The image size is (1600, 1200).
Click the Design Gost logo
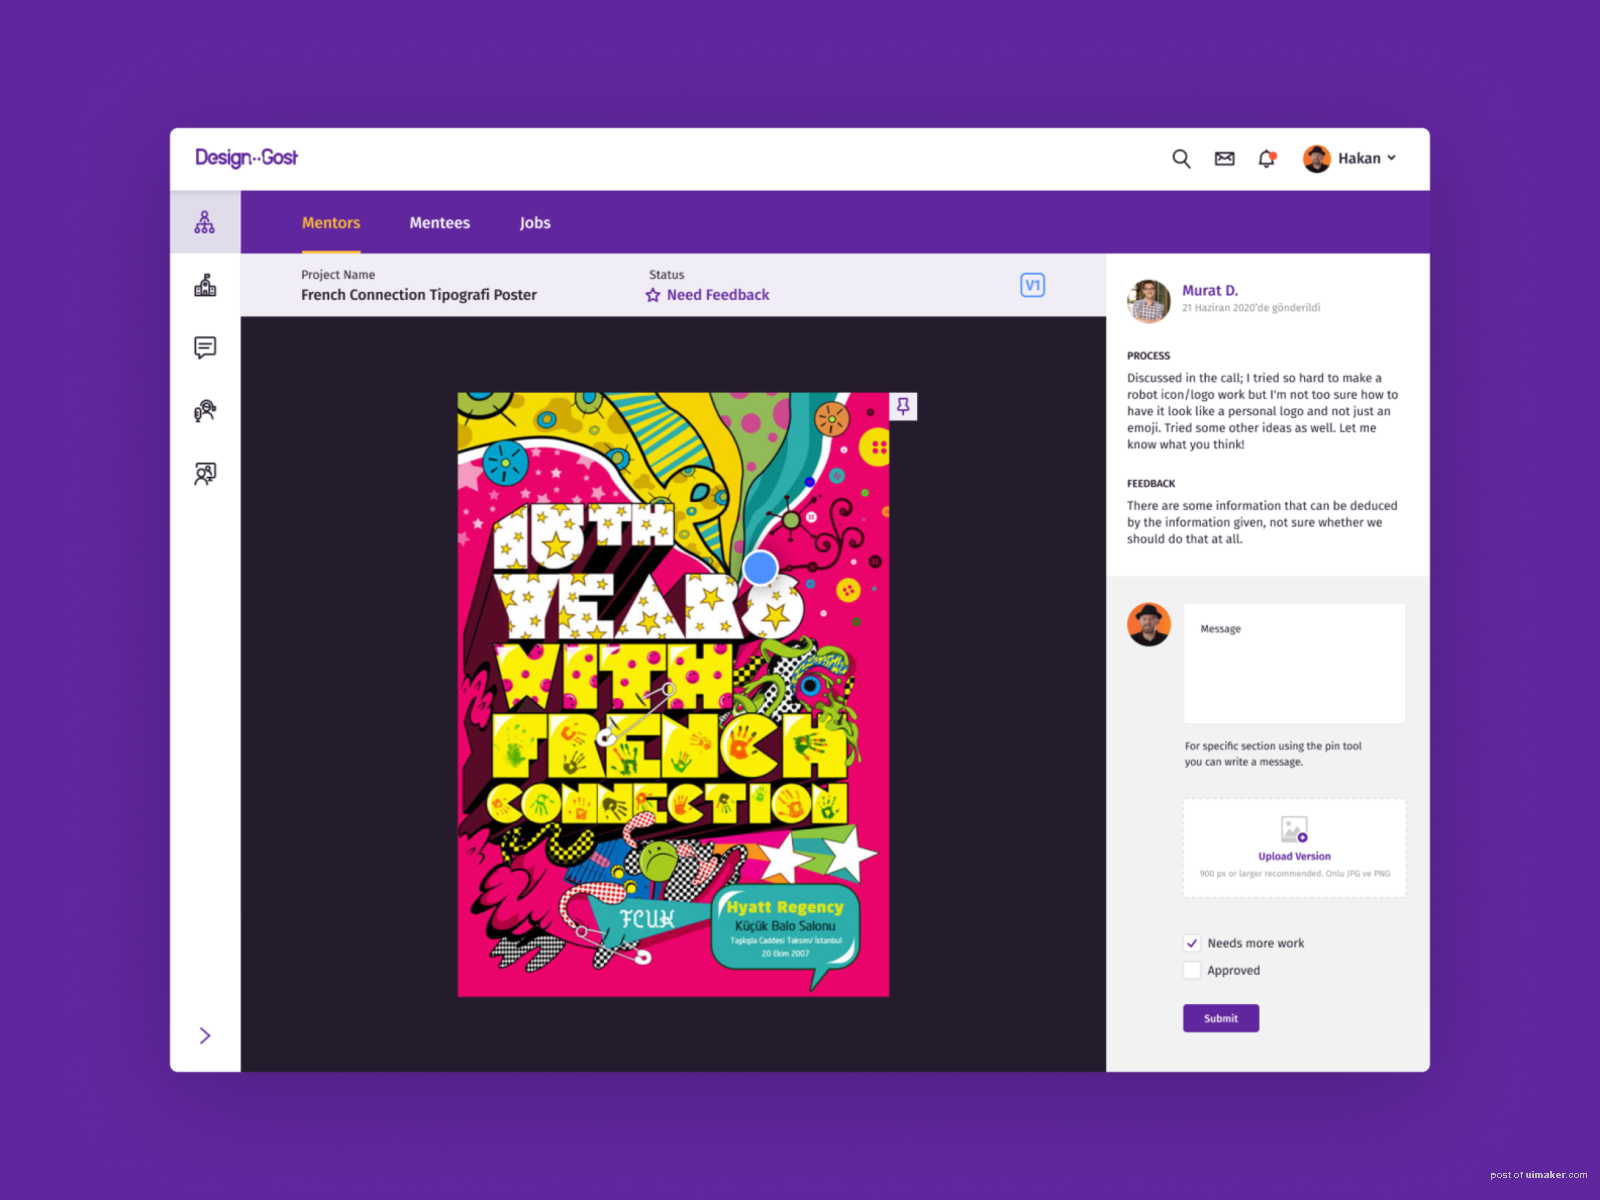[246, 157]
